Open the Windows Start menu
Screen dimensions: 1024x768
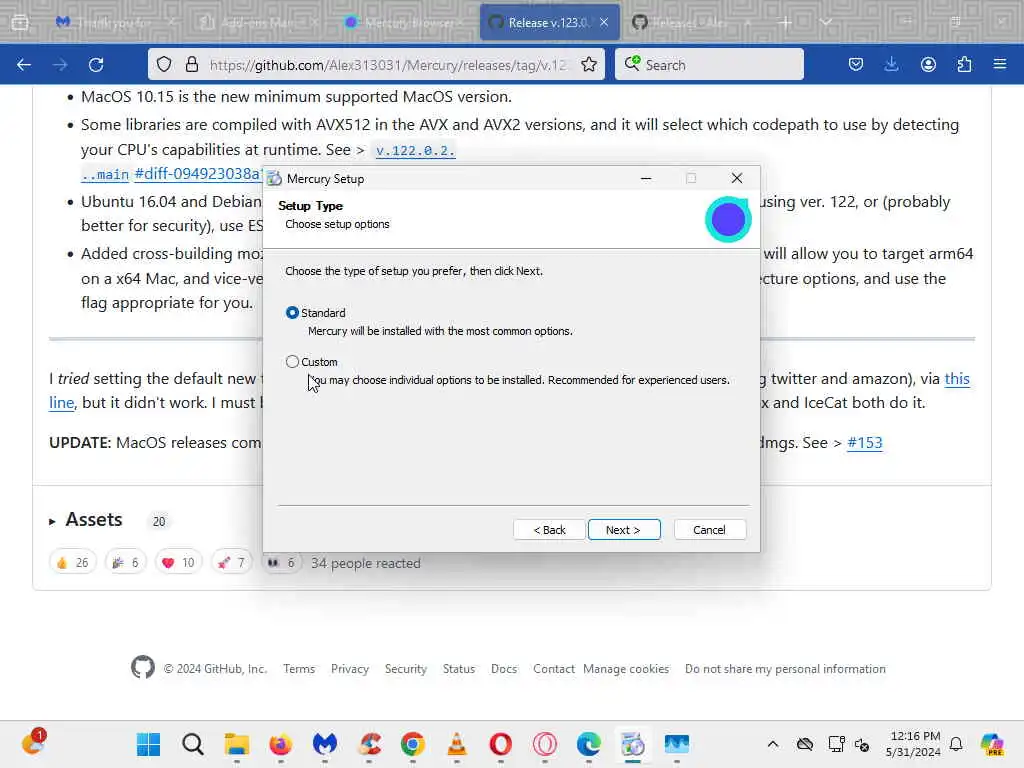coord(148,744)
